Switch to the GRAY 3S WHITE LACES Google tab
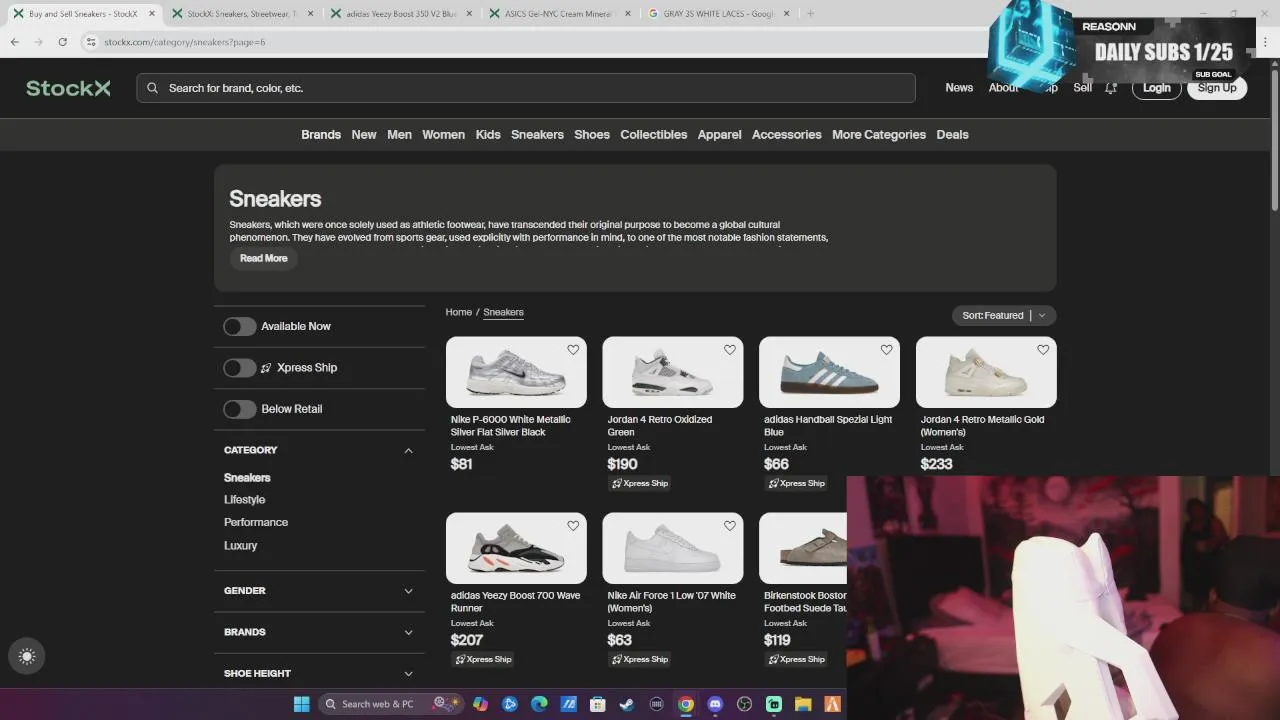This screenshot has height=720, width=1280. [716, 14]
